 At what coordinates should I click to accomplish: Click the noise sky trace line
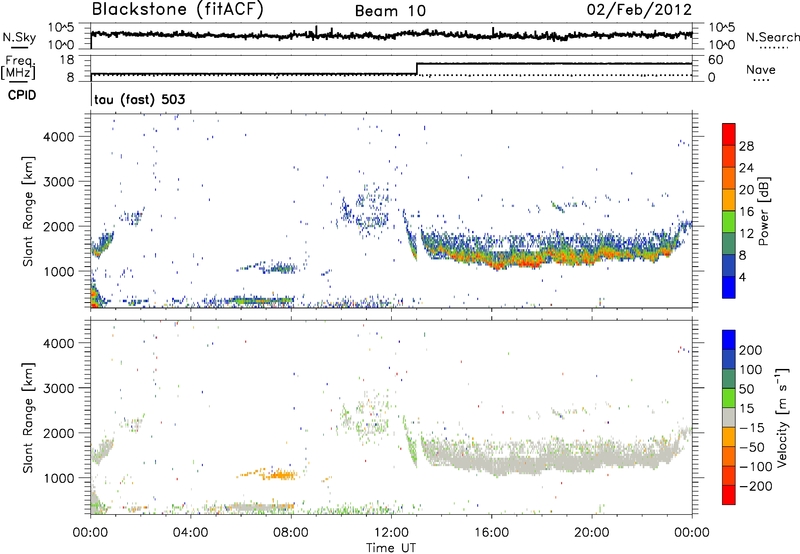pyautogui.click(x=391, y=35)
